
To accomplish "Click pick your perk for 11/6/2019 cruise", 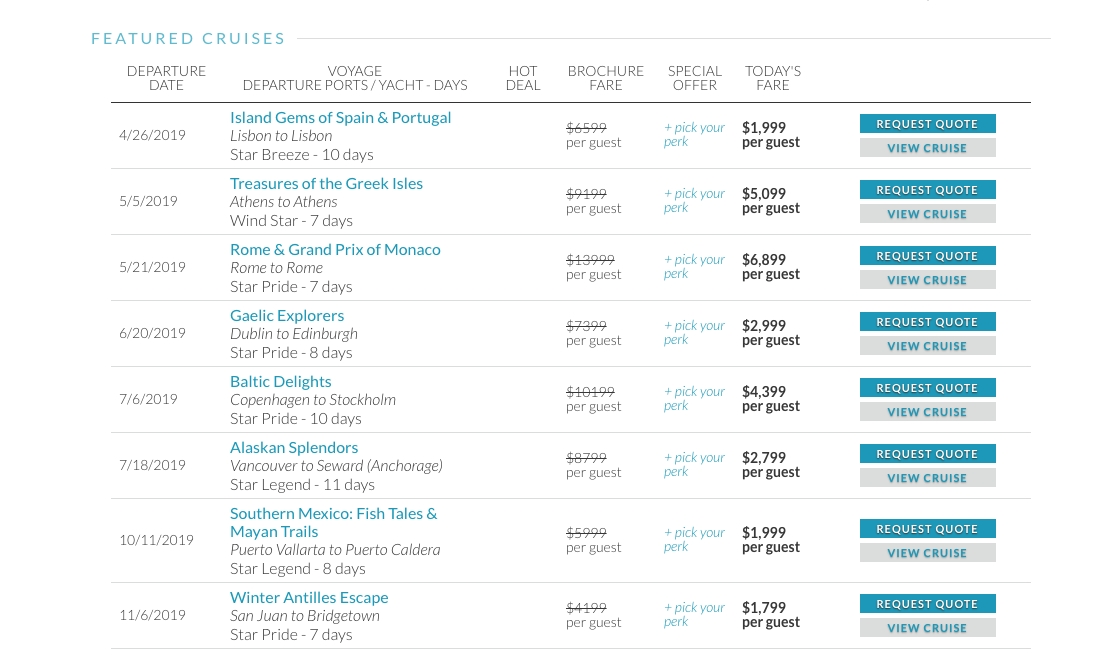I will click(x=694, y=614).
